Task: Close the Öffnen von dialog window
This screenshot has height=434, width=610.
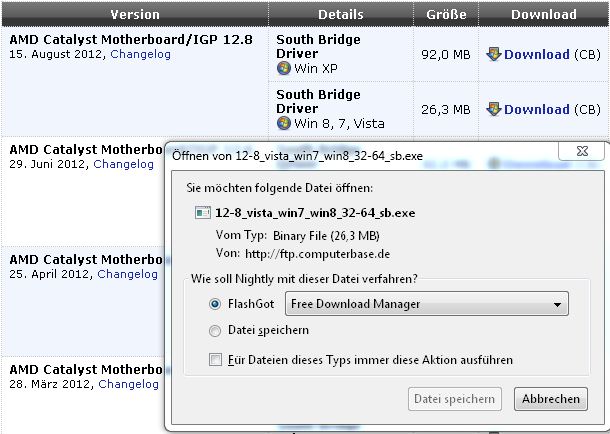Action: coord(582,151)
